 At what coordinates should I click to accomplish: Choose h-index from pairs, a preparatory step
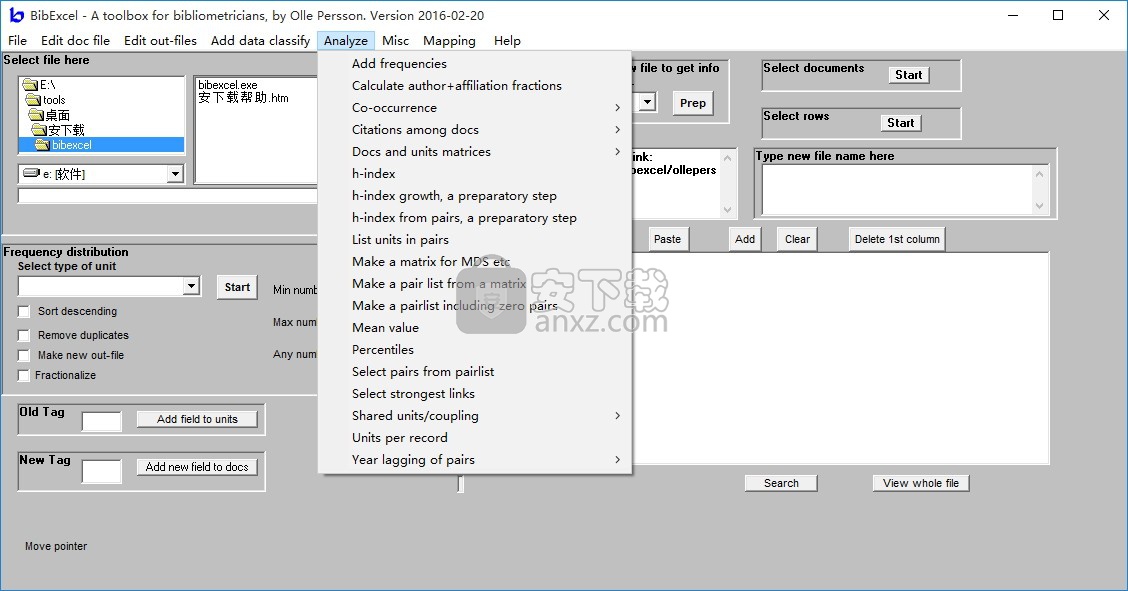point(475,218)
